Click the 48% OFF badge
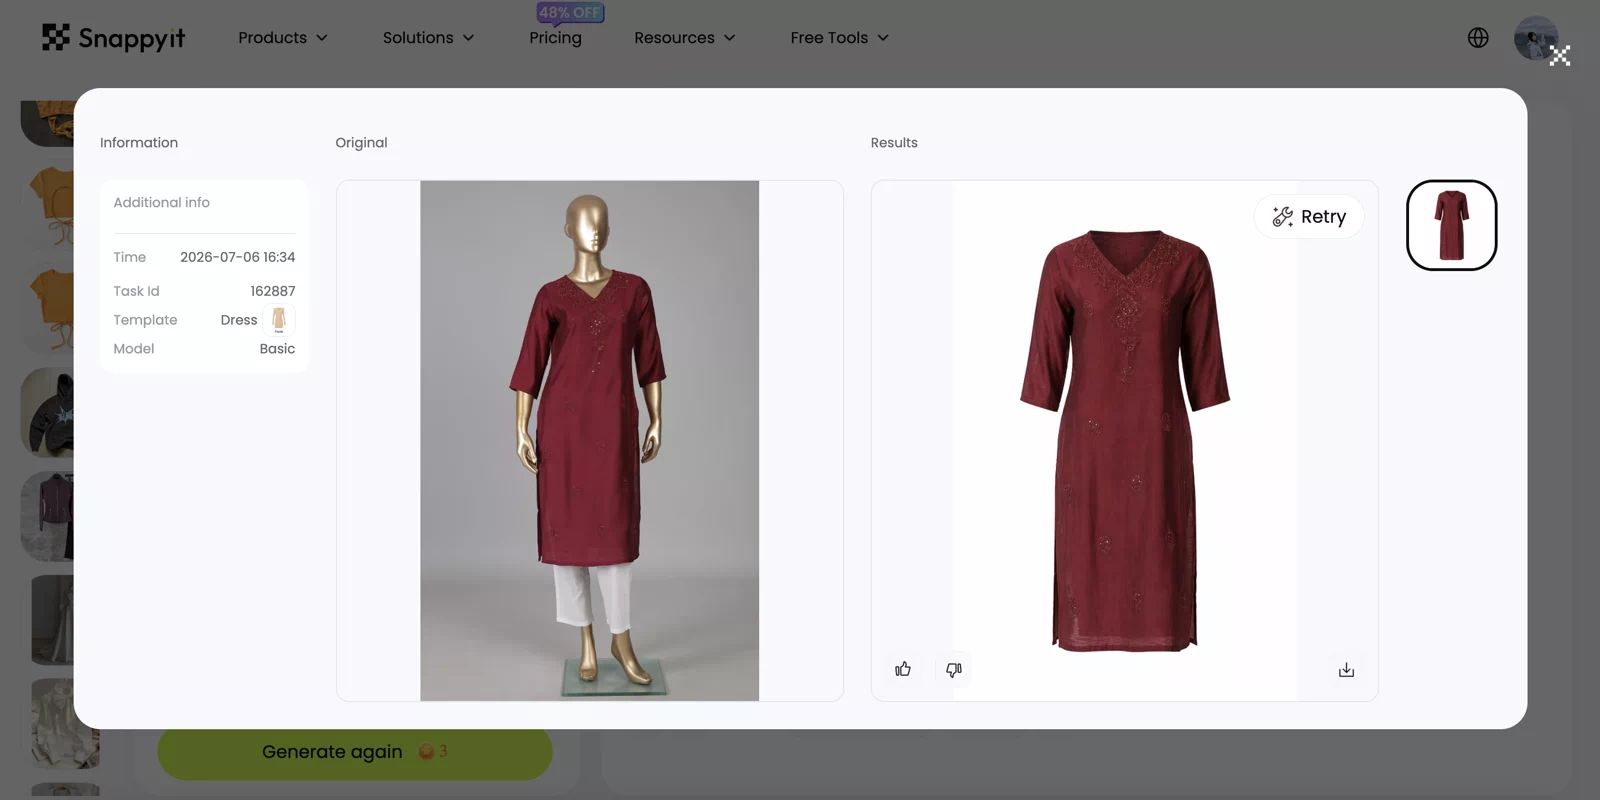 click(570, 13)
